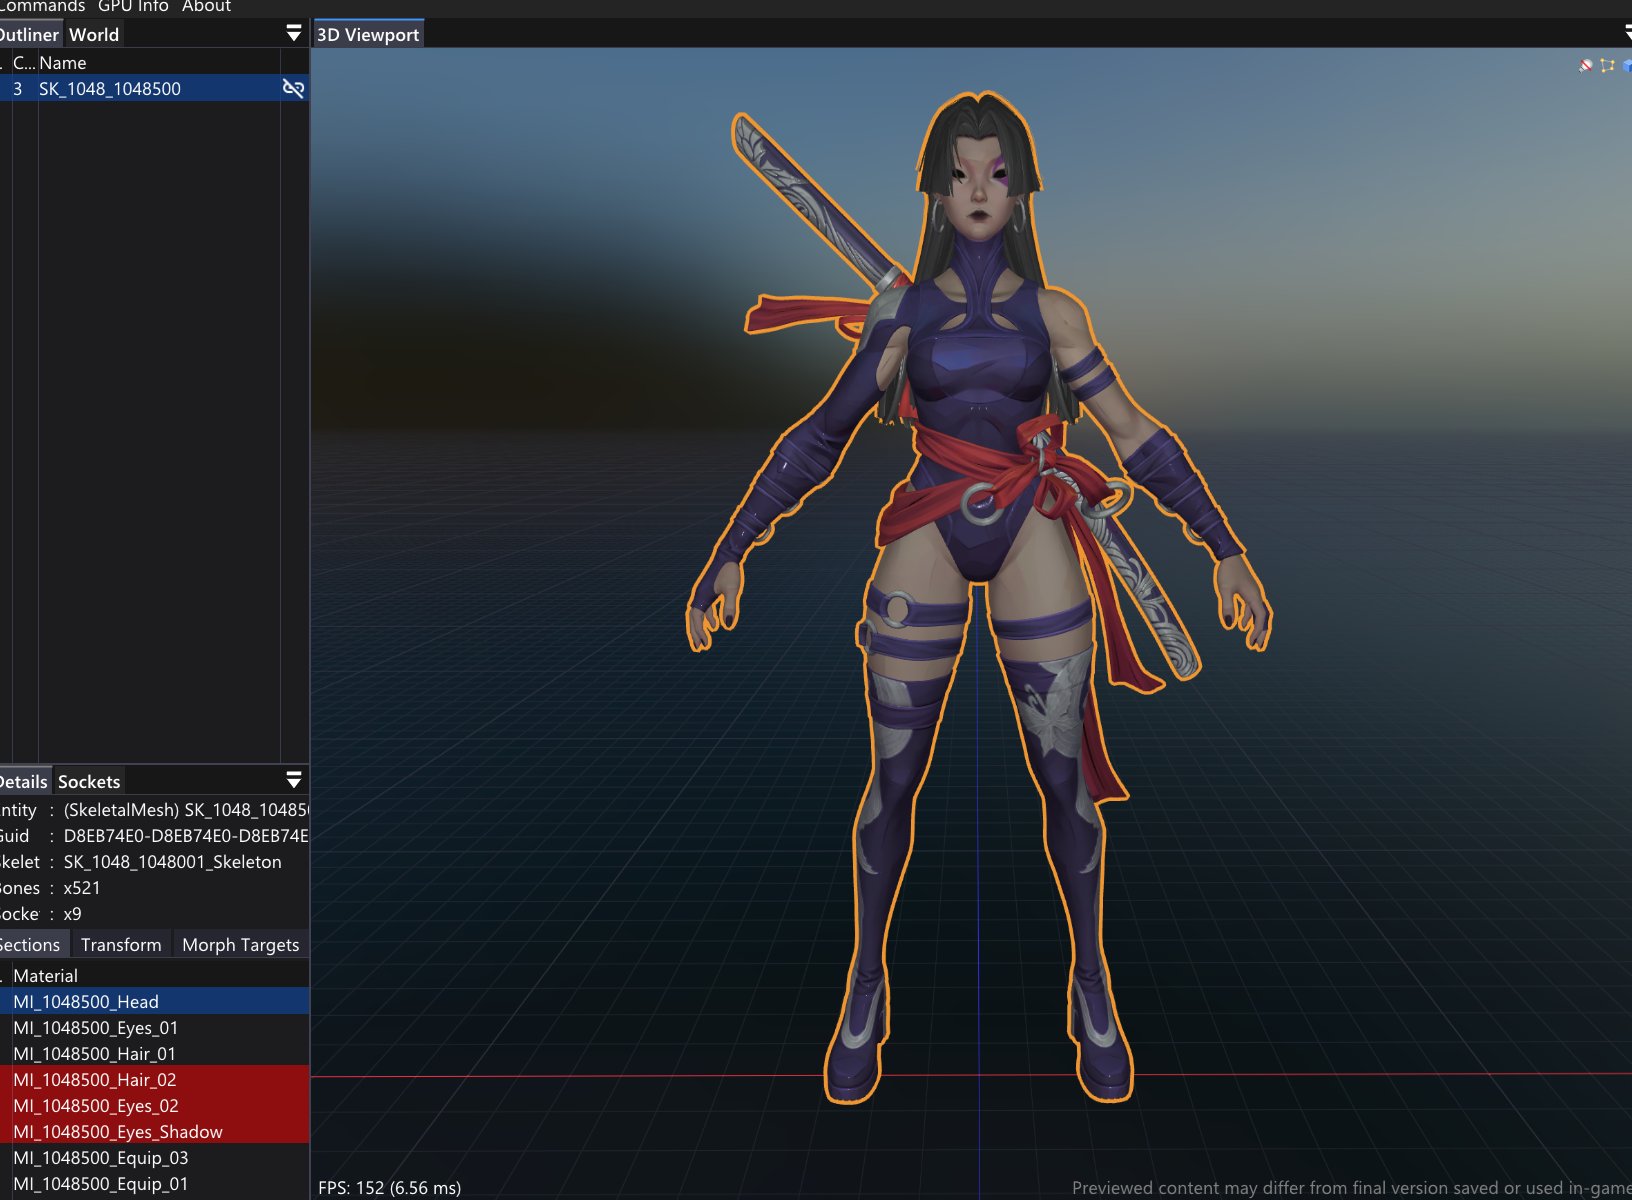Open the GPU Info menu
This screenshot has height=1200, width=1632.
(x=133, y=7)
